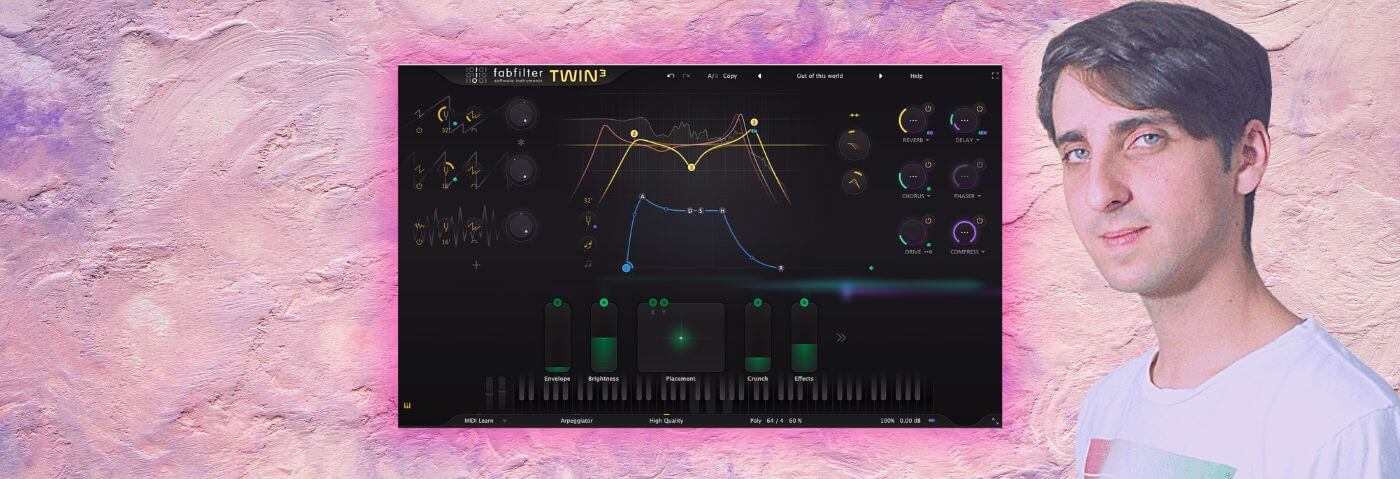Click the High Quality button

tap(666, 421)
